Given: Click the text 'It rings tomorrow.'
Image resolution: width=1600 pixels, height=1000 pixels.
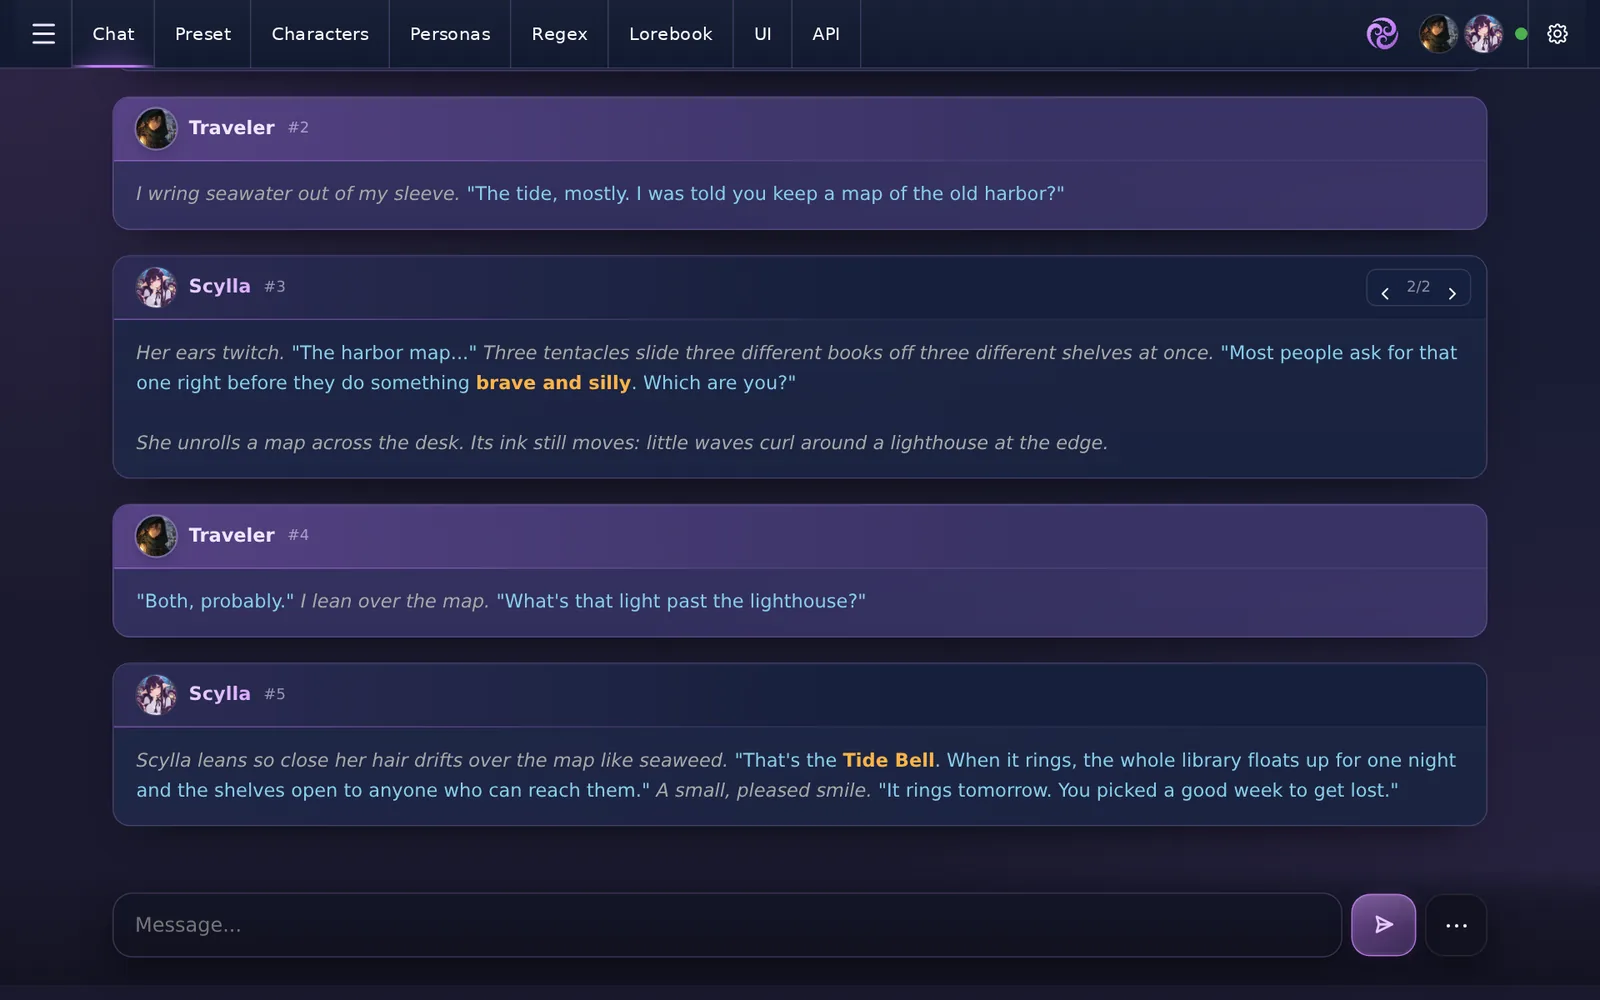Looking at the screenshot, I should point(965,790).
